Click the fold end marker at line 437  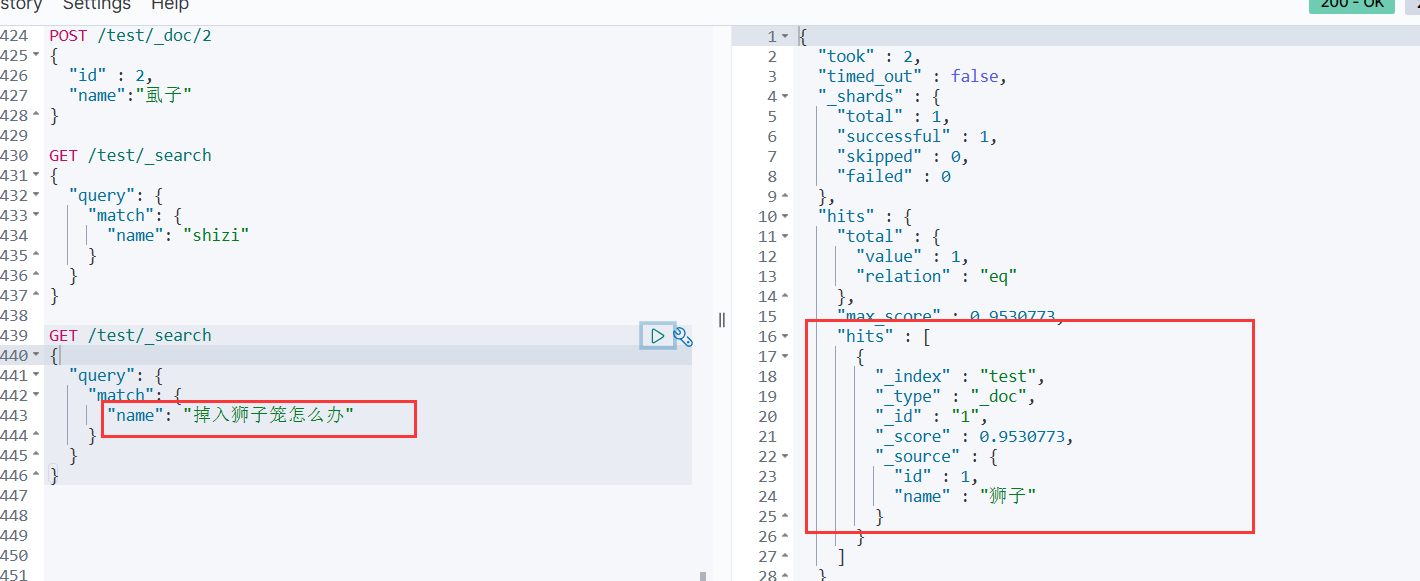37,296
